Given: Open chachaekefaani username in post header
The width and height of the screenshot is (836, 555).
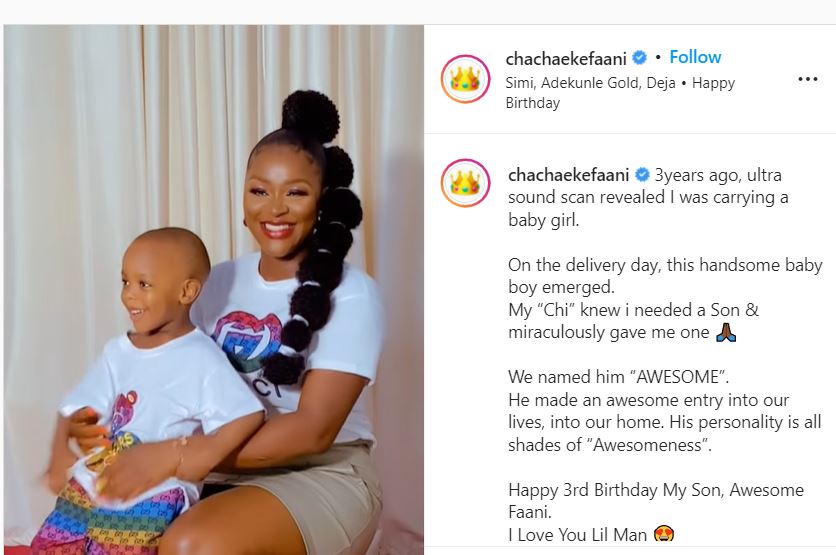Looking at the screenshot, I should (x=566, y=58).
